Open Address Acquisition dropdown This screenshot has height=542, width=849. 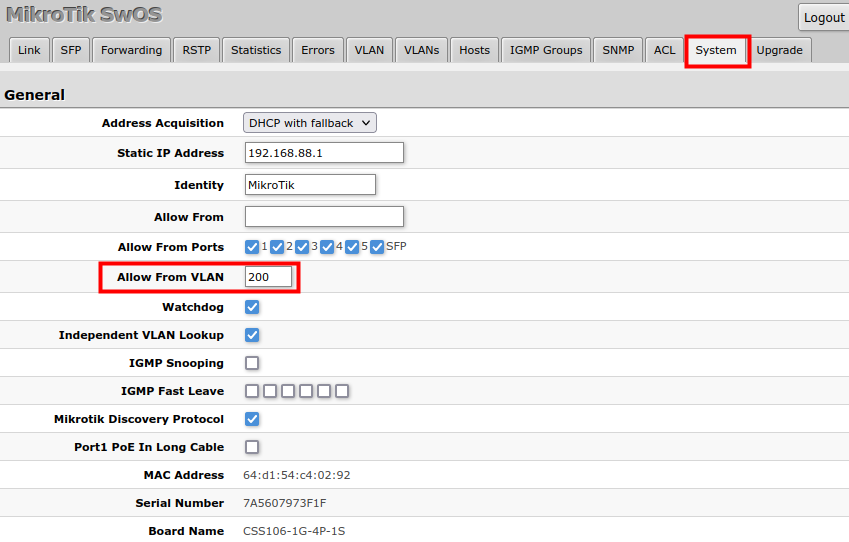310,123
